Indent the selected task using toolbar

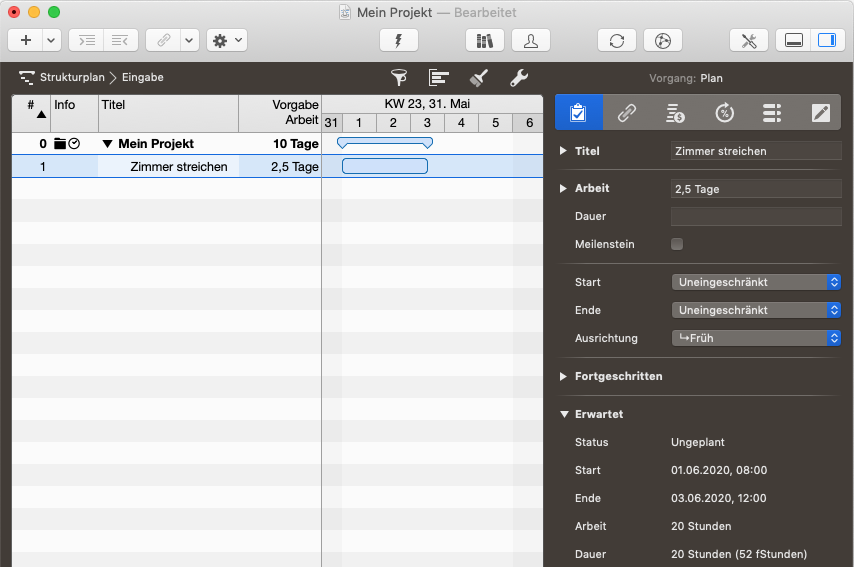point(89,41)
